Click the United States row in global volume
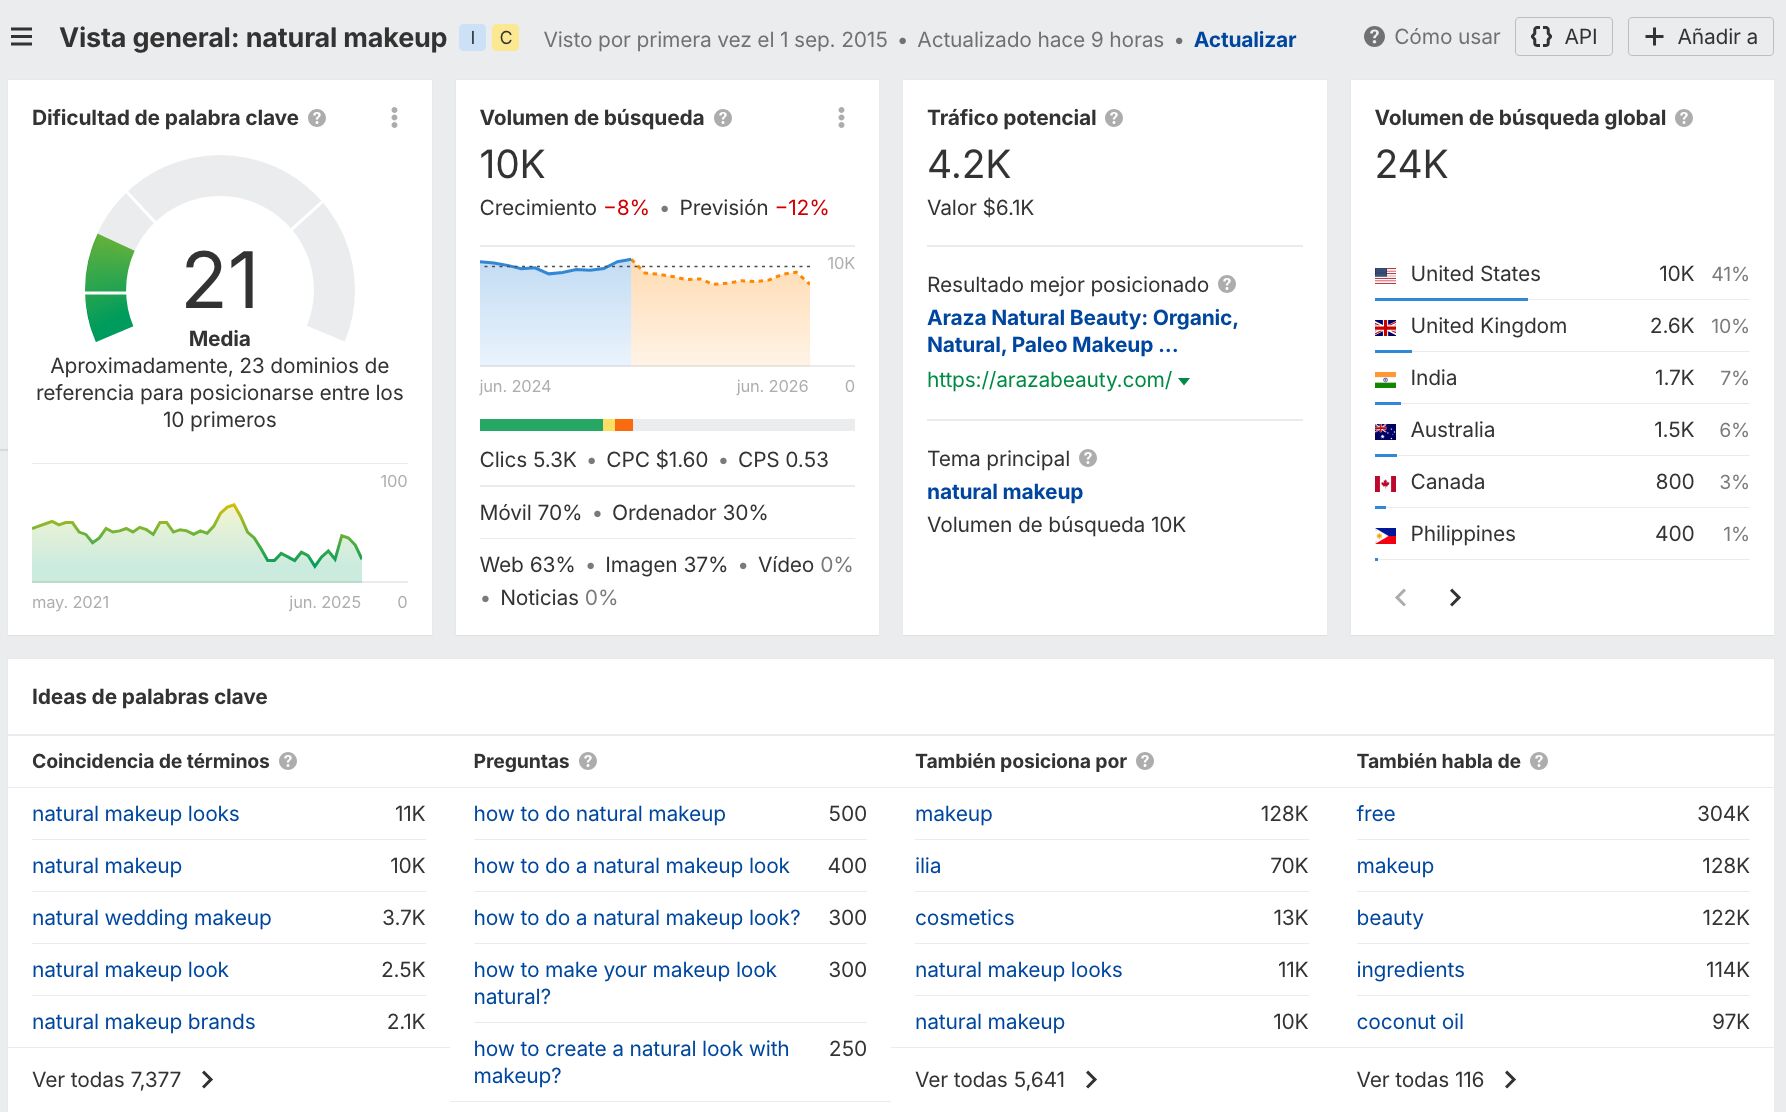This screenshot has height=1112, width=1786. point(1474,273)
